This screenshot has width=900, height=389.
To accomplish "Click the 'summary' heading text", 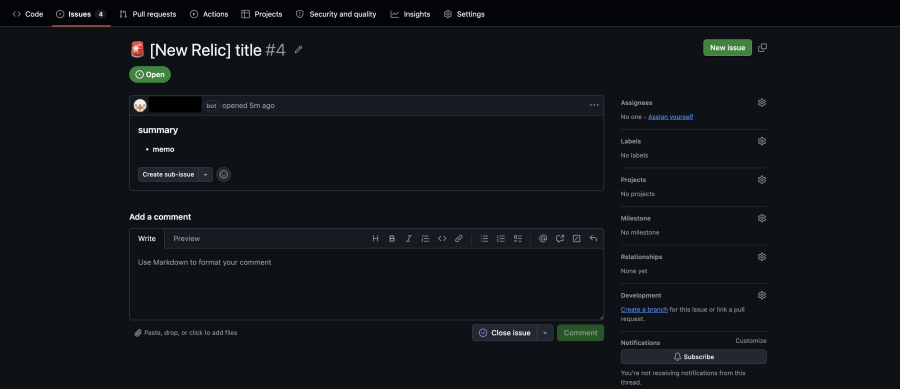I will coord(158,130).
